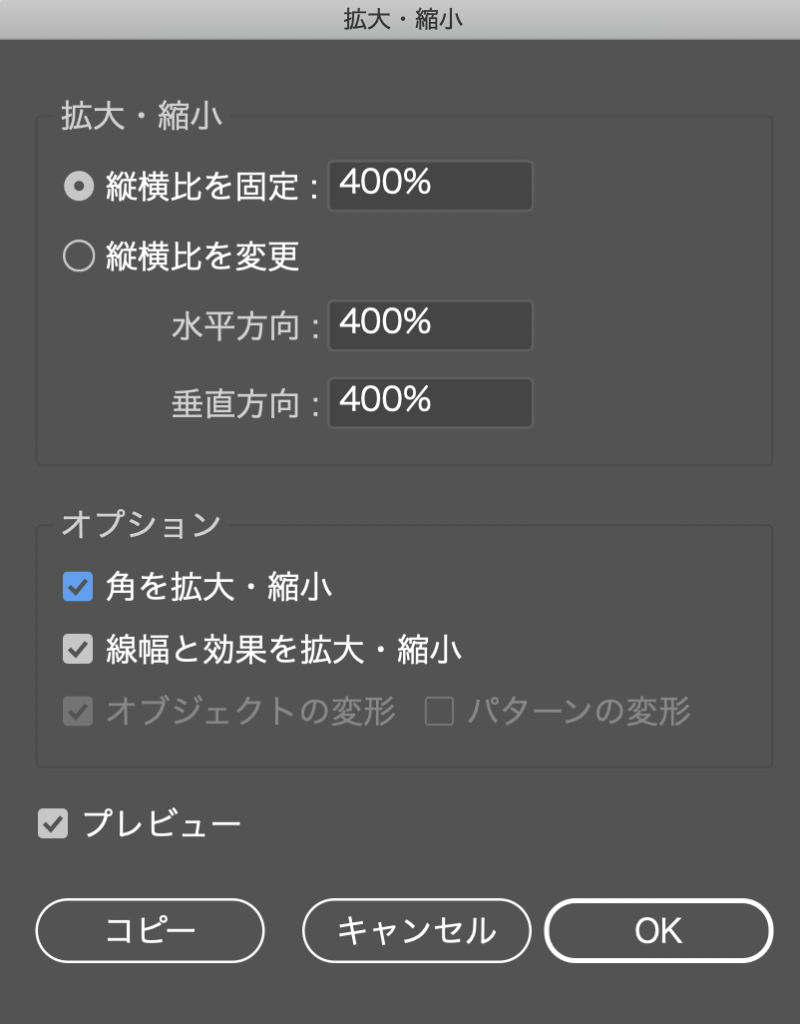800x1024 pixels.
Task: Click the プレビュー label text
Action: click(162, 825)
